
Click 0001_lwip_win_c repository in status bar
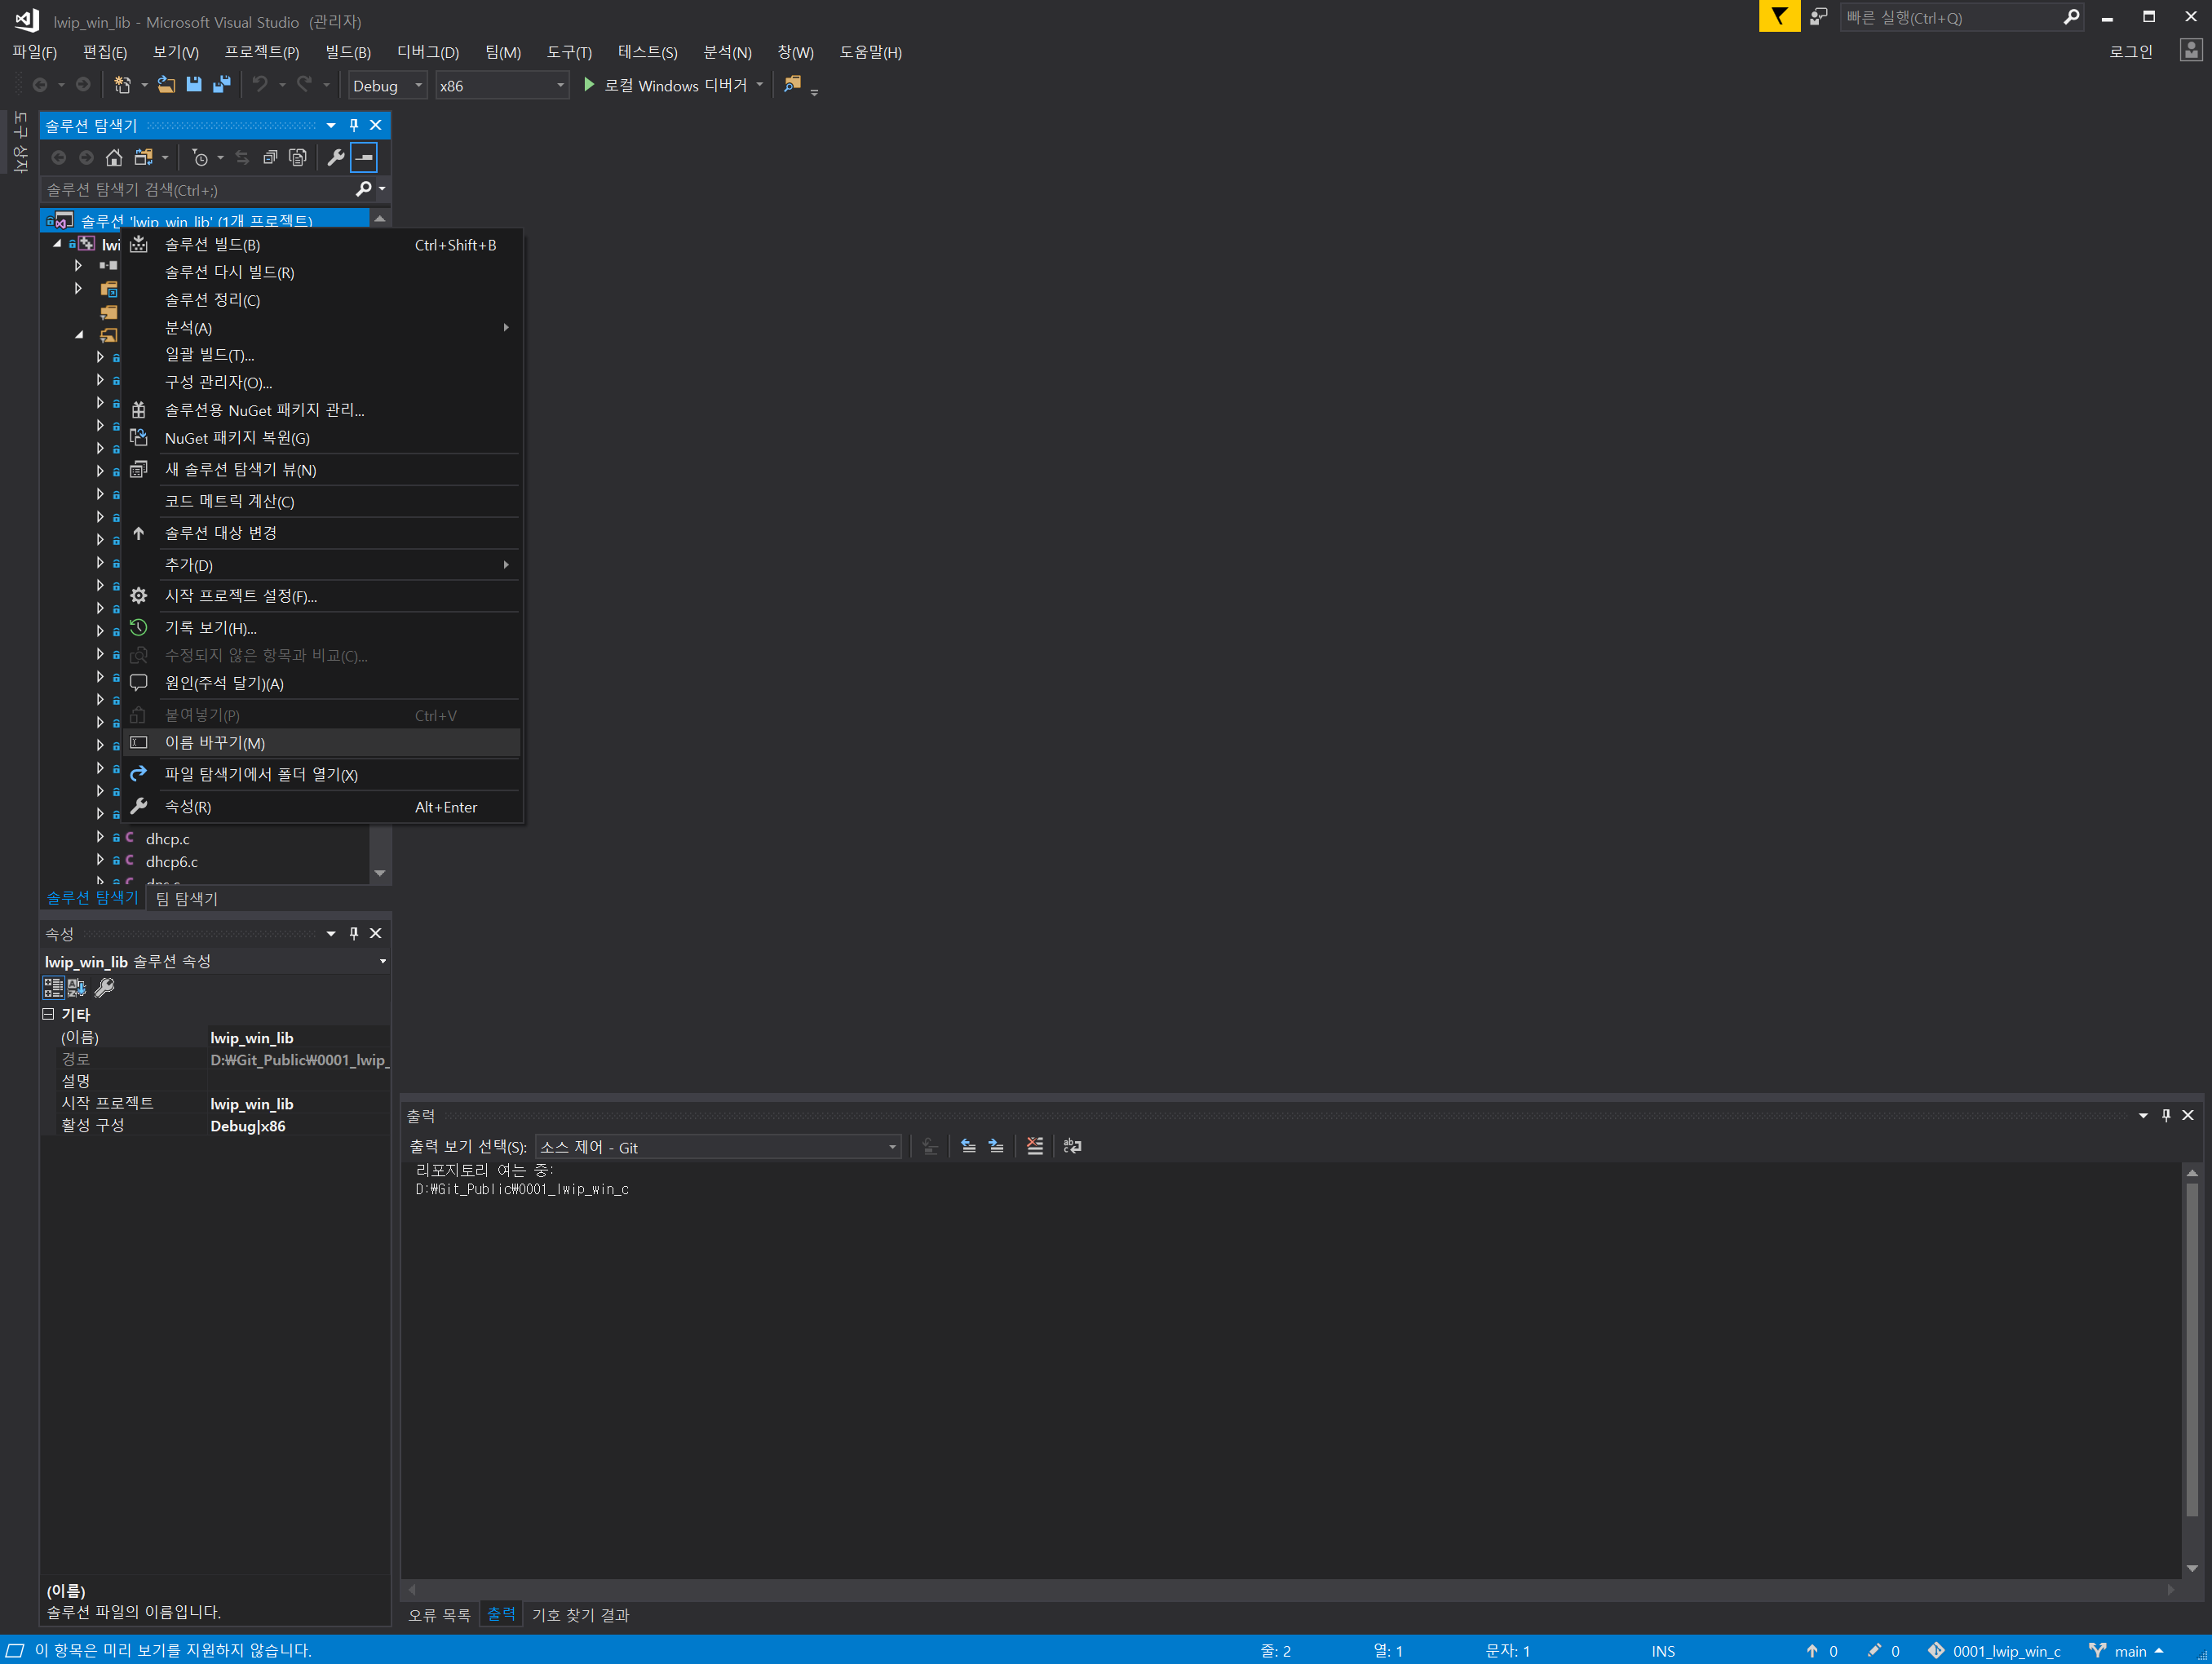click(1996, 1651)
